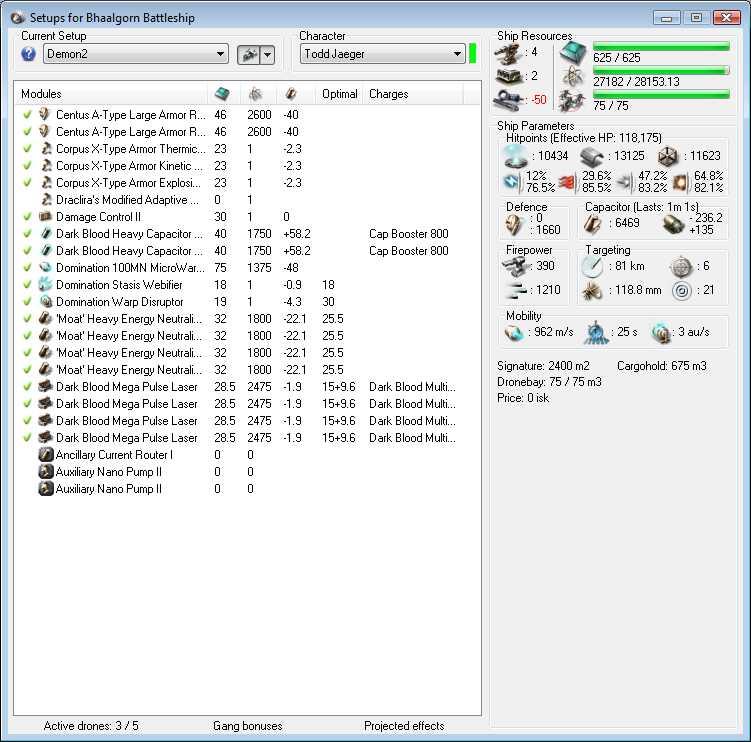Click the align time icon showing 25 s
The image size is (751, 742).
point(595,332)
